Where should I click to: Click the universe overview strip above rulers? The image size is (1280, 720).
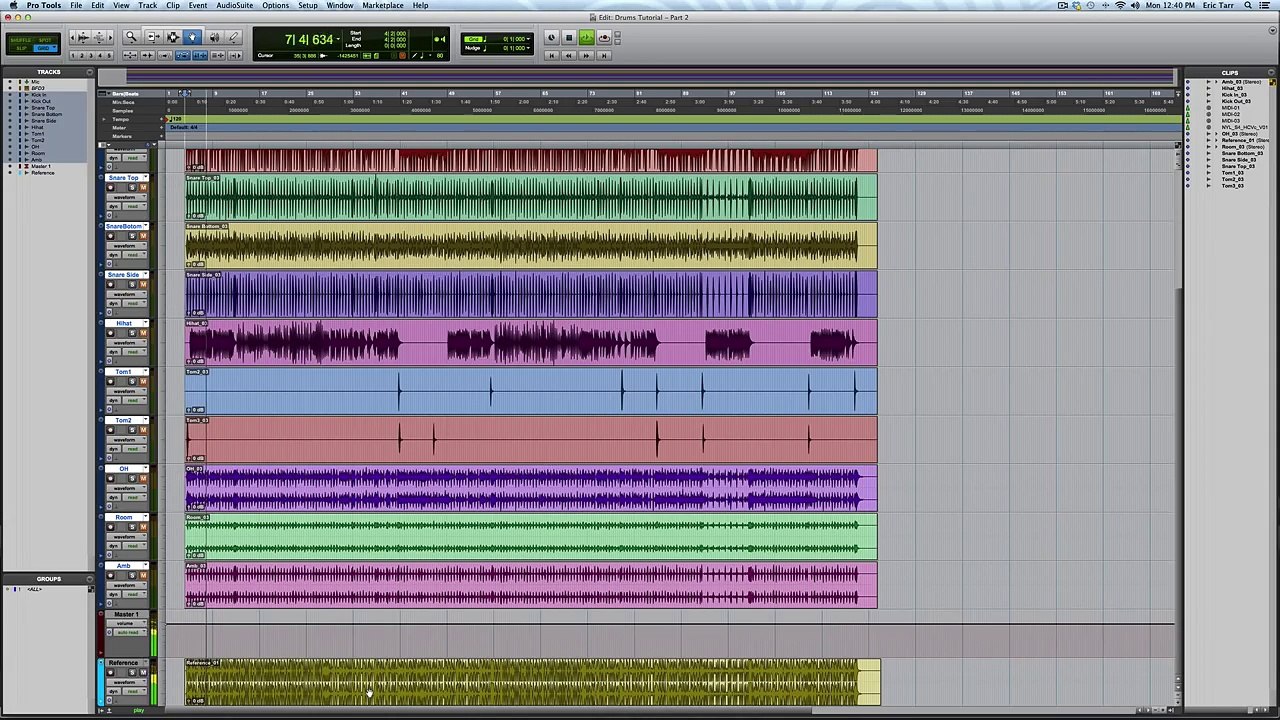(x=637, y=76)
